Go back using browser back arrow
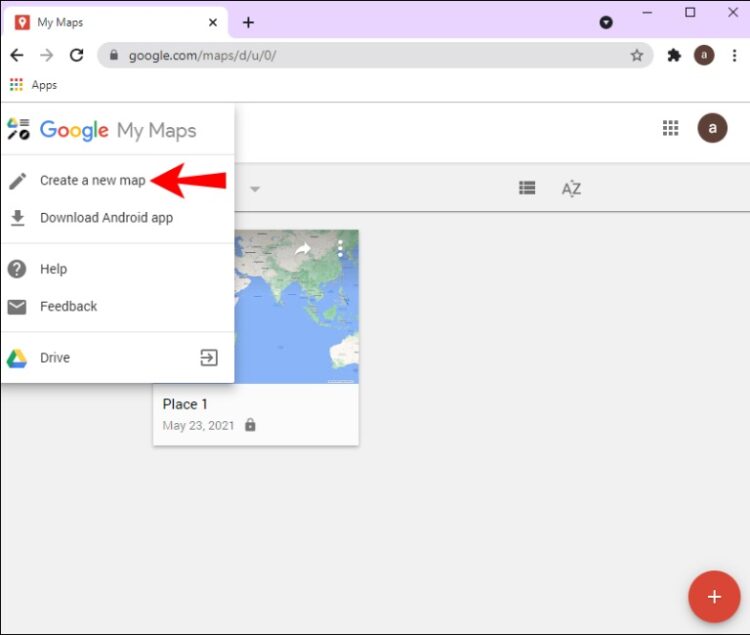This screenshot has height=635, width=750. [x=17, y=55]
